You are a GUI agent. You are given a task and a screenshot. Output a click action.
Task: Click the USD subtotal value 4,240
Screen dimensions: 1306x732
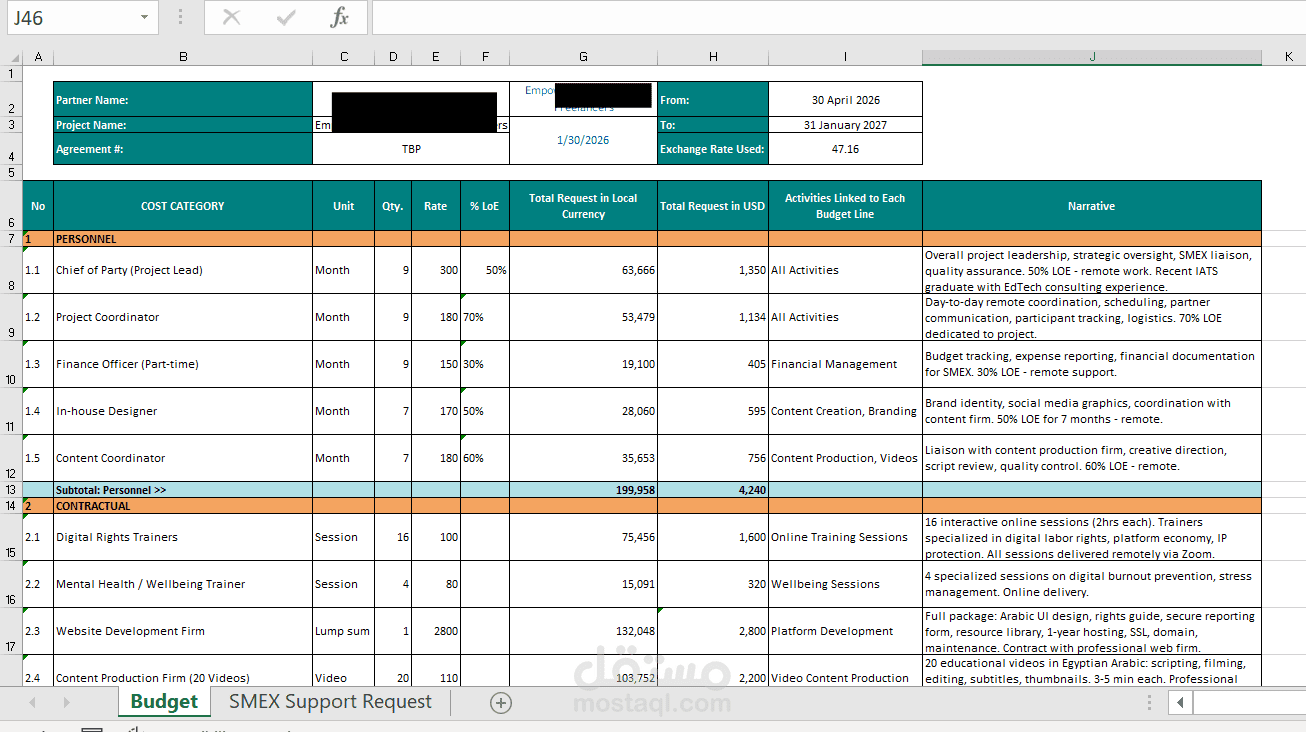[713, 490]
